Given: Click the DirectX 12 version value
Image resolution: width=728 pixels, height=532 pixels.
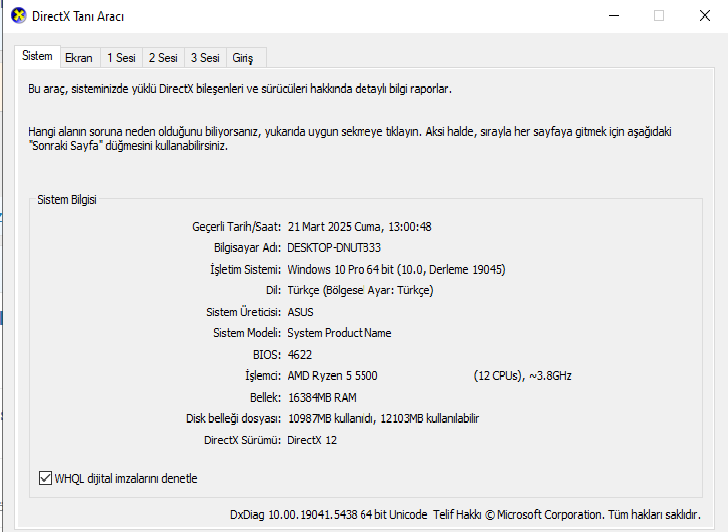Looking at the screenshot, I should [x=313, y=440].
